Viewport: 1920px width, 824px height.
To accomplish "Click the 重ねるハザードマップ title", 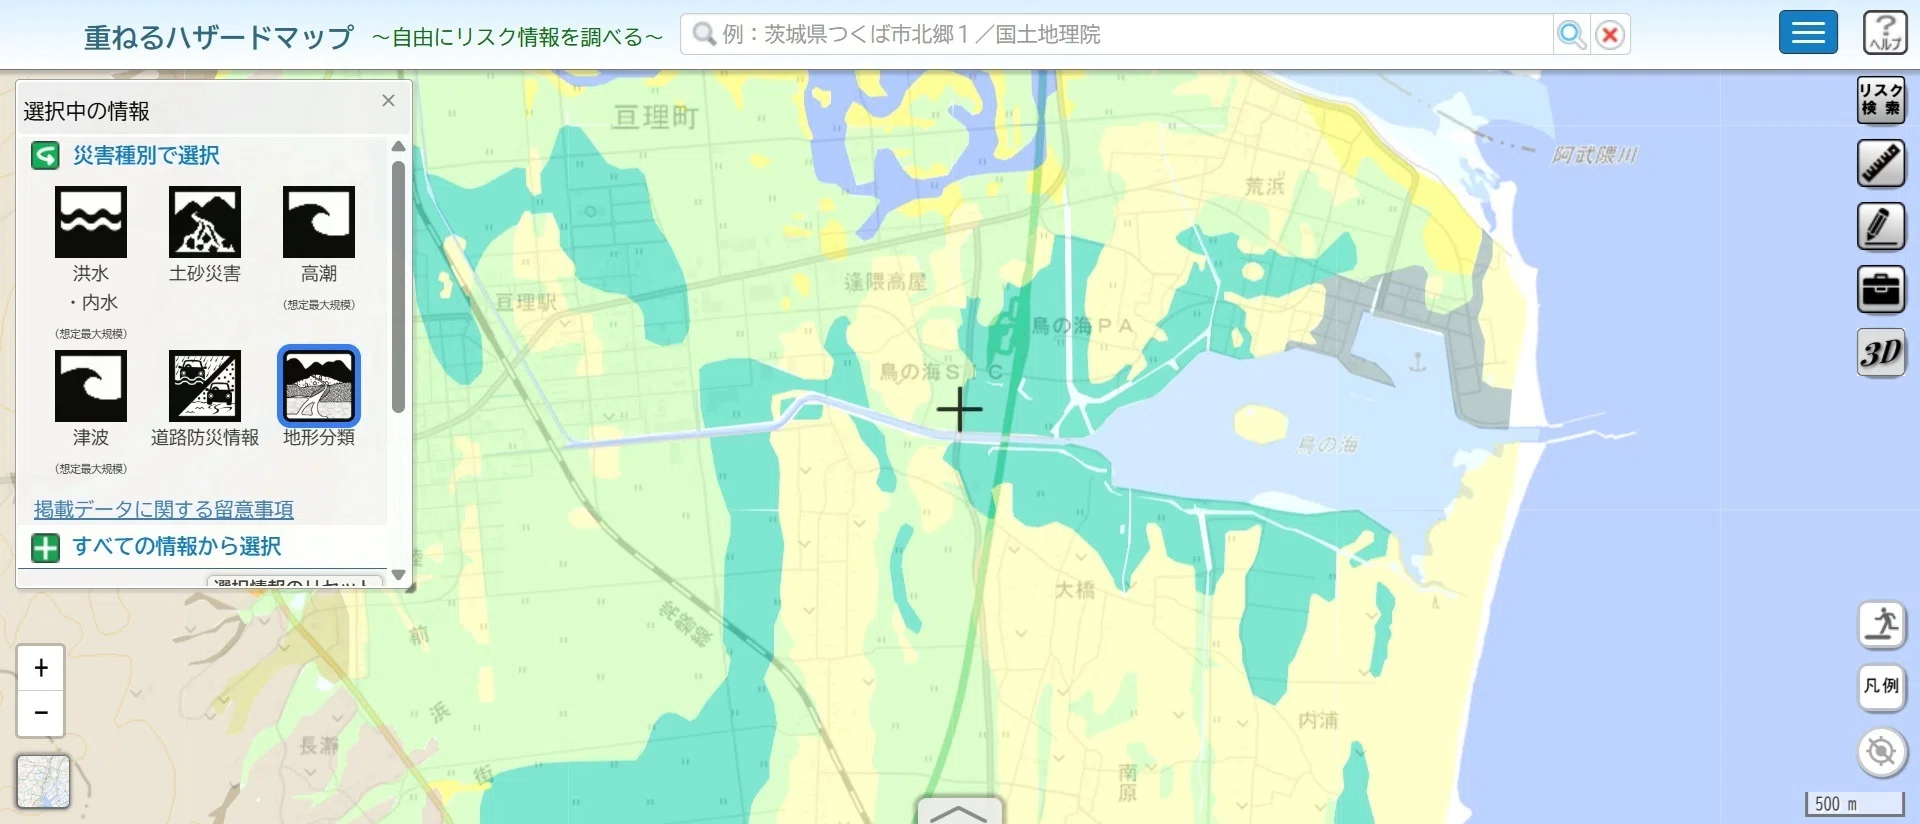I will (x=219, y=37).
